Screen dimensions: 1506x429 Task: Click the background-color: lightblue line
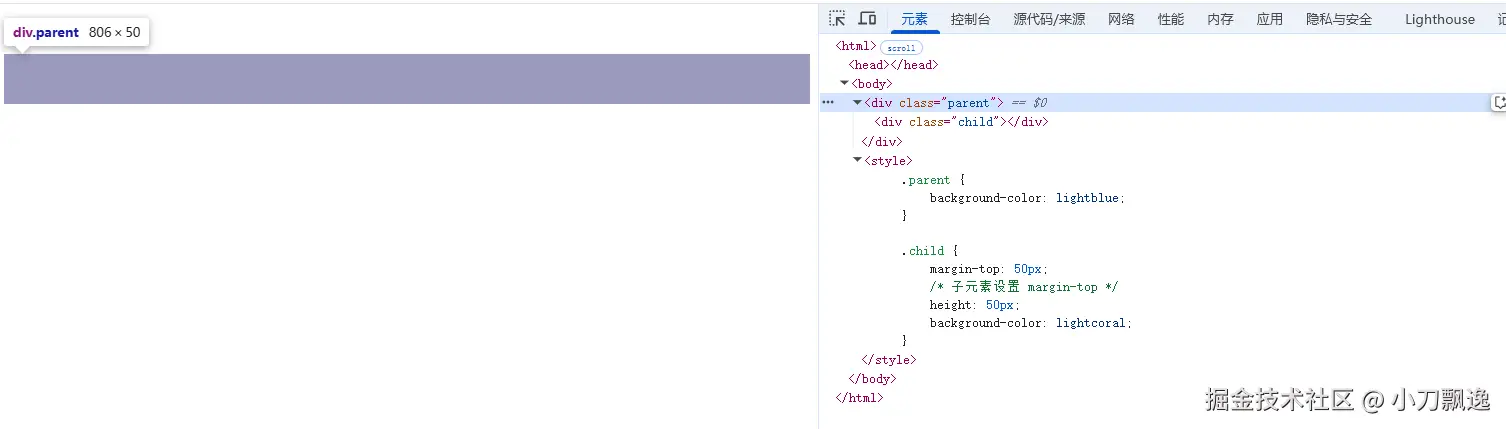(x=1027, y=198)
